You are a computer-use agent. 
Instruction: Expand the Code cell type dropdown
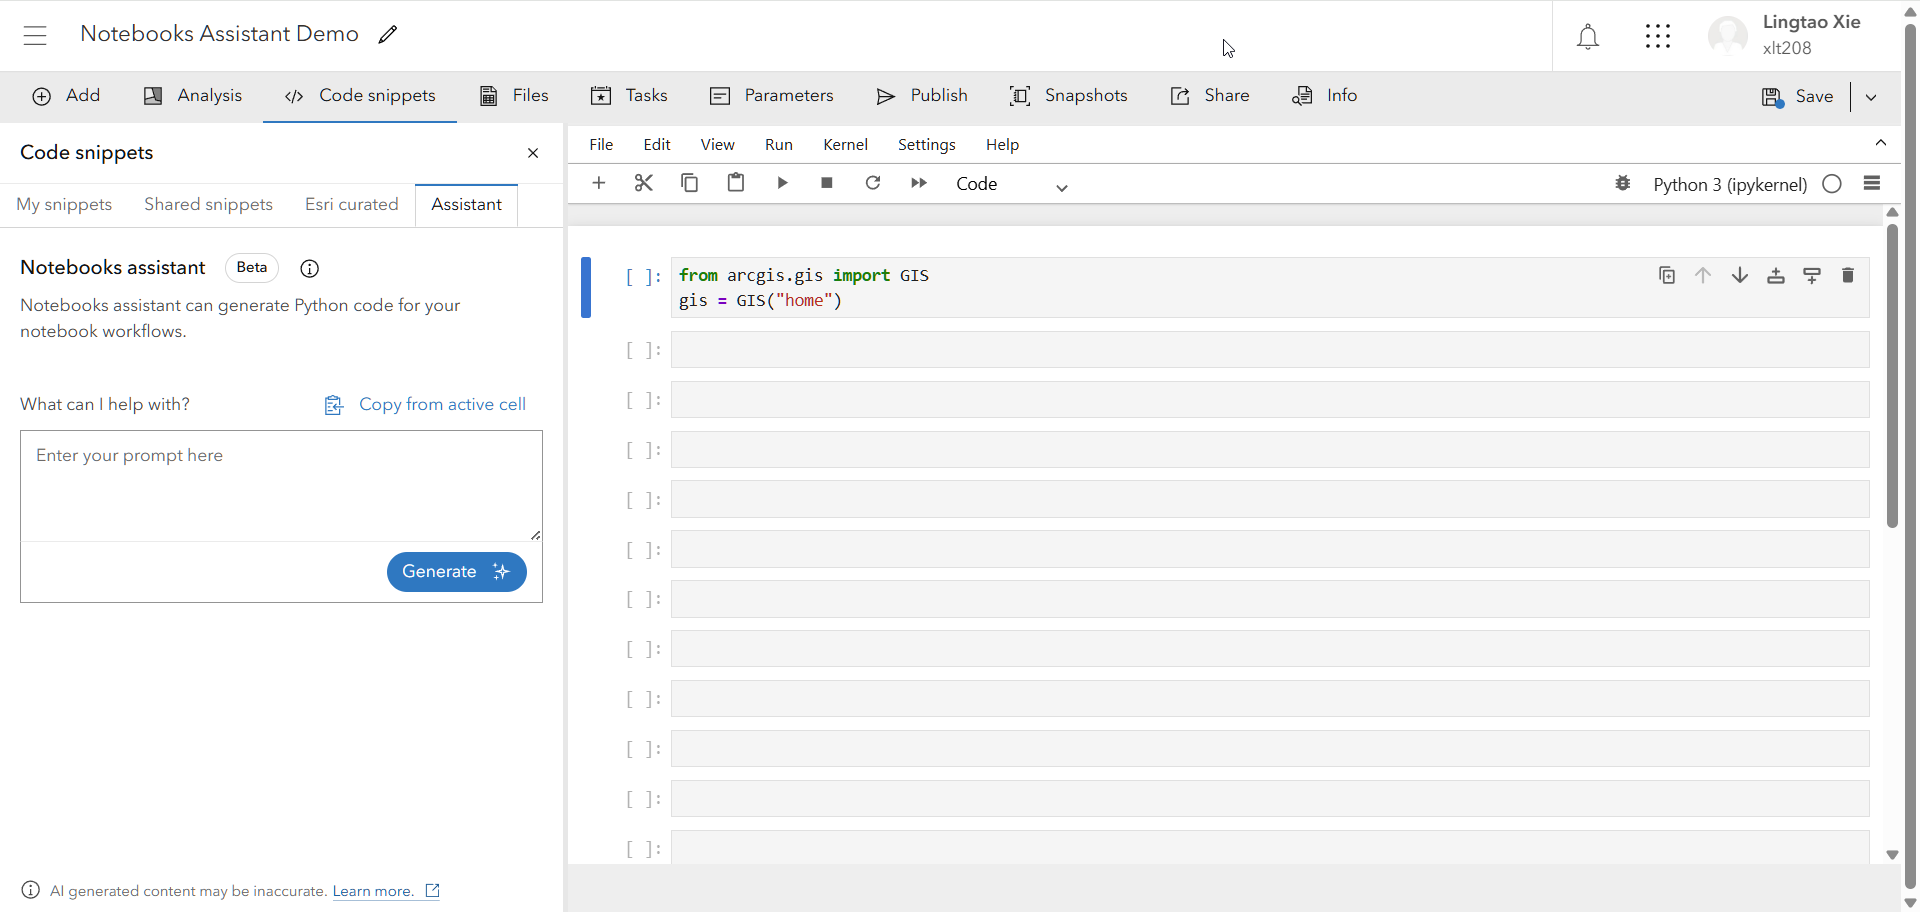click(1061, 187)
